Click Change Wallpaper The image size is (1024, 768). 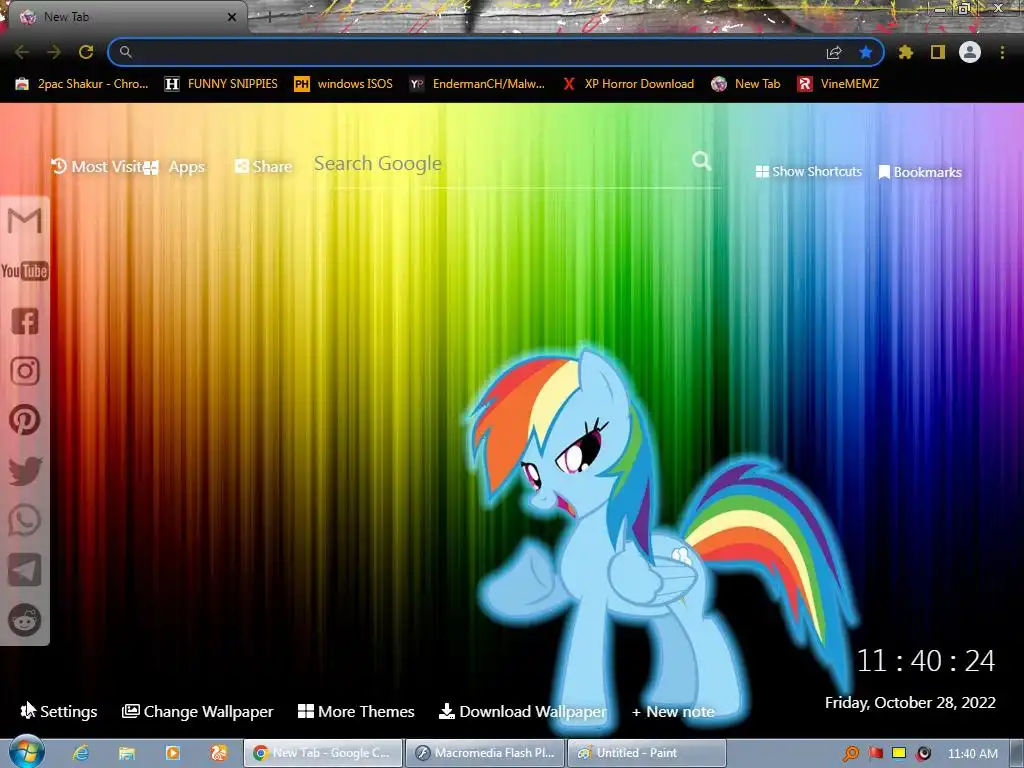[x=197, y=711]
